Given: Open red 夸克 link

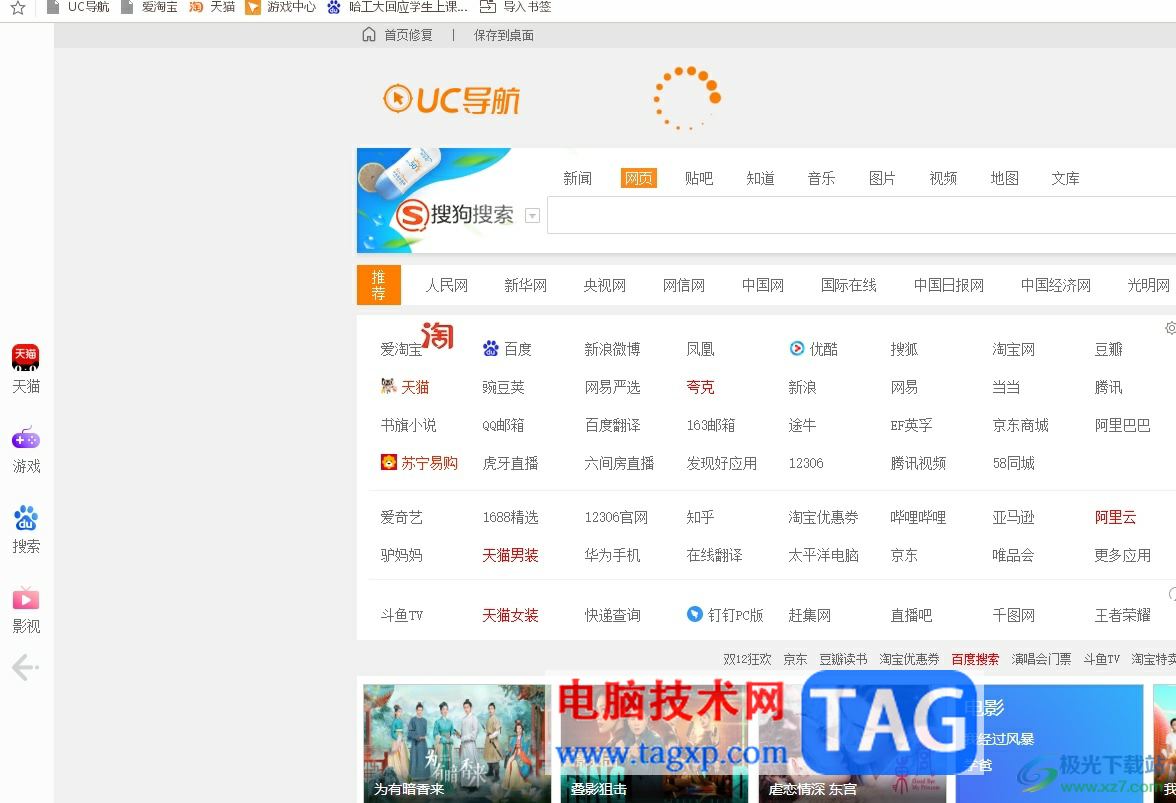Looking at the screenshot, I should coord(700,388).
